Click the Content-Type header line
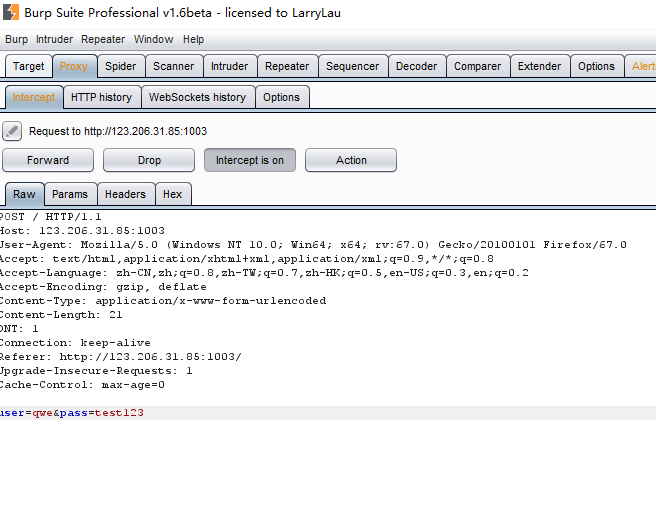The height and width of the screenshot is (515, 656). (x=163, y=301)
